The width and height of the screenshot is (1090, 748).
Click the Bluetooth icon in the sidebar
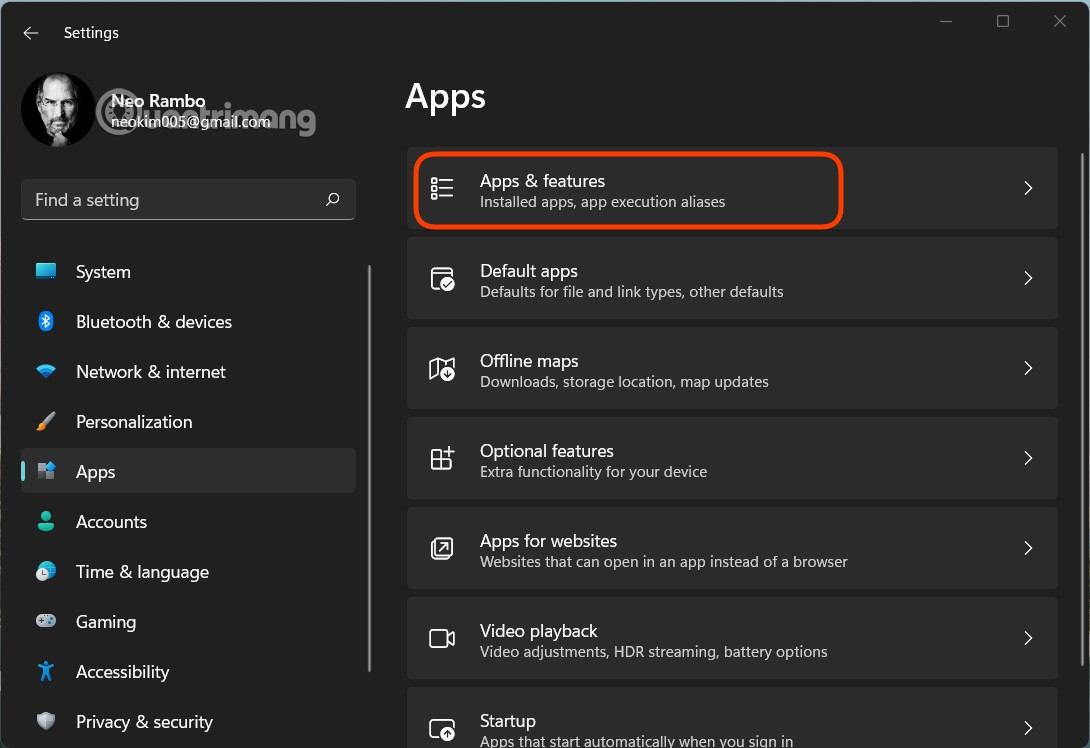click(x=45, y=321)
